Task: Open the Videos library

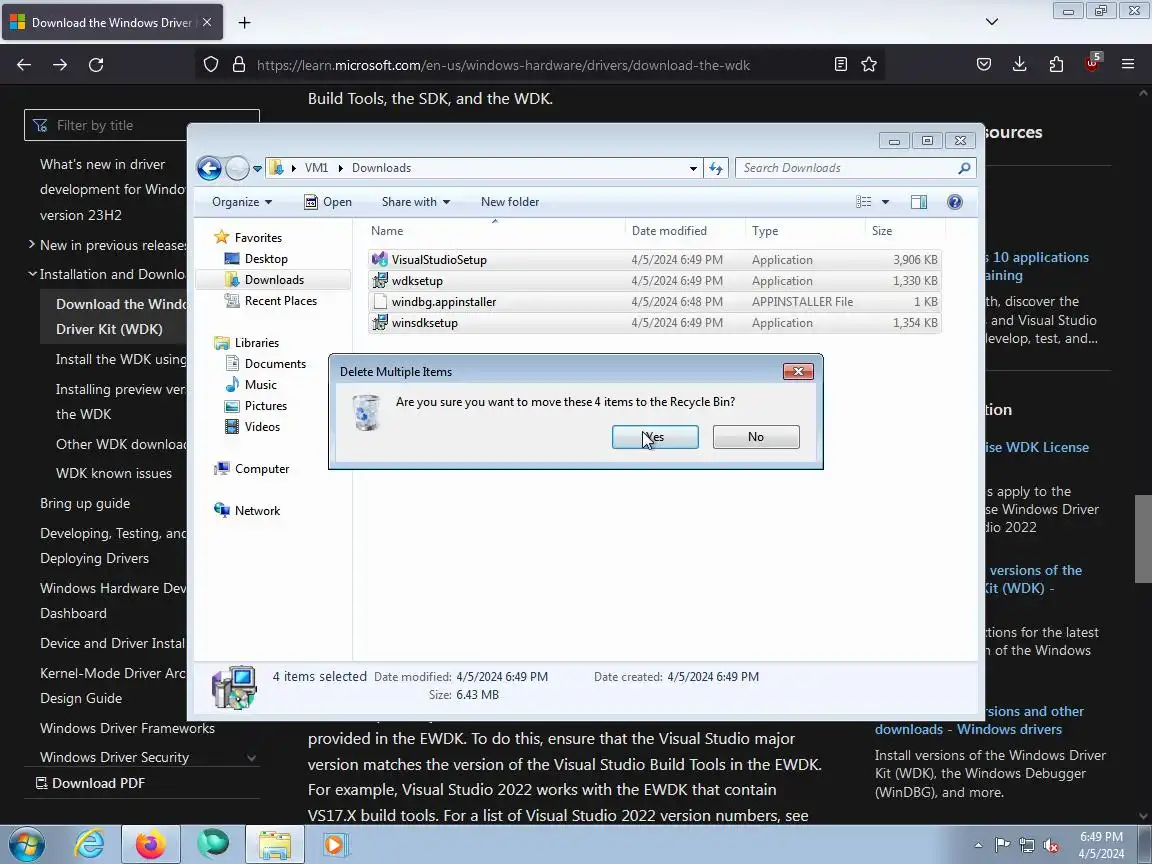Action: click(x=253, y=427)
